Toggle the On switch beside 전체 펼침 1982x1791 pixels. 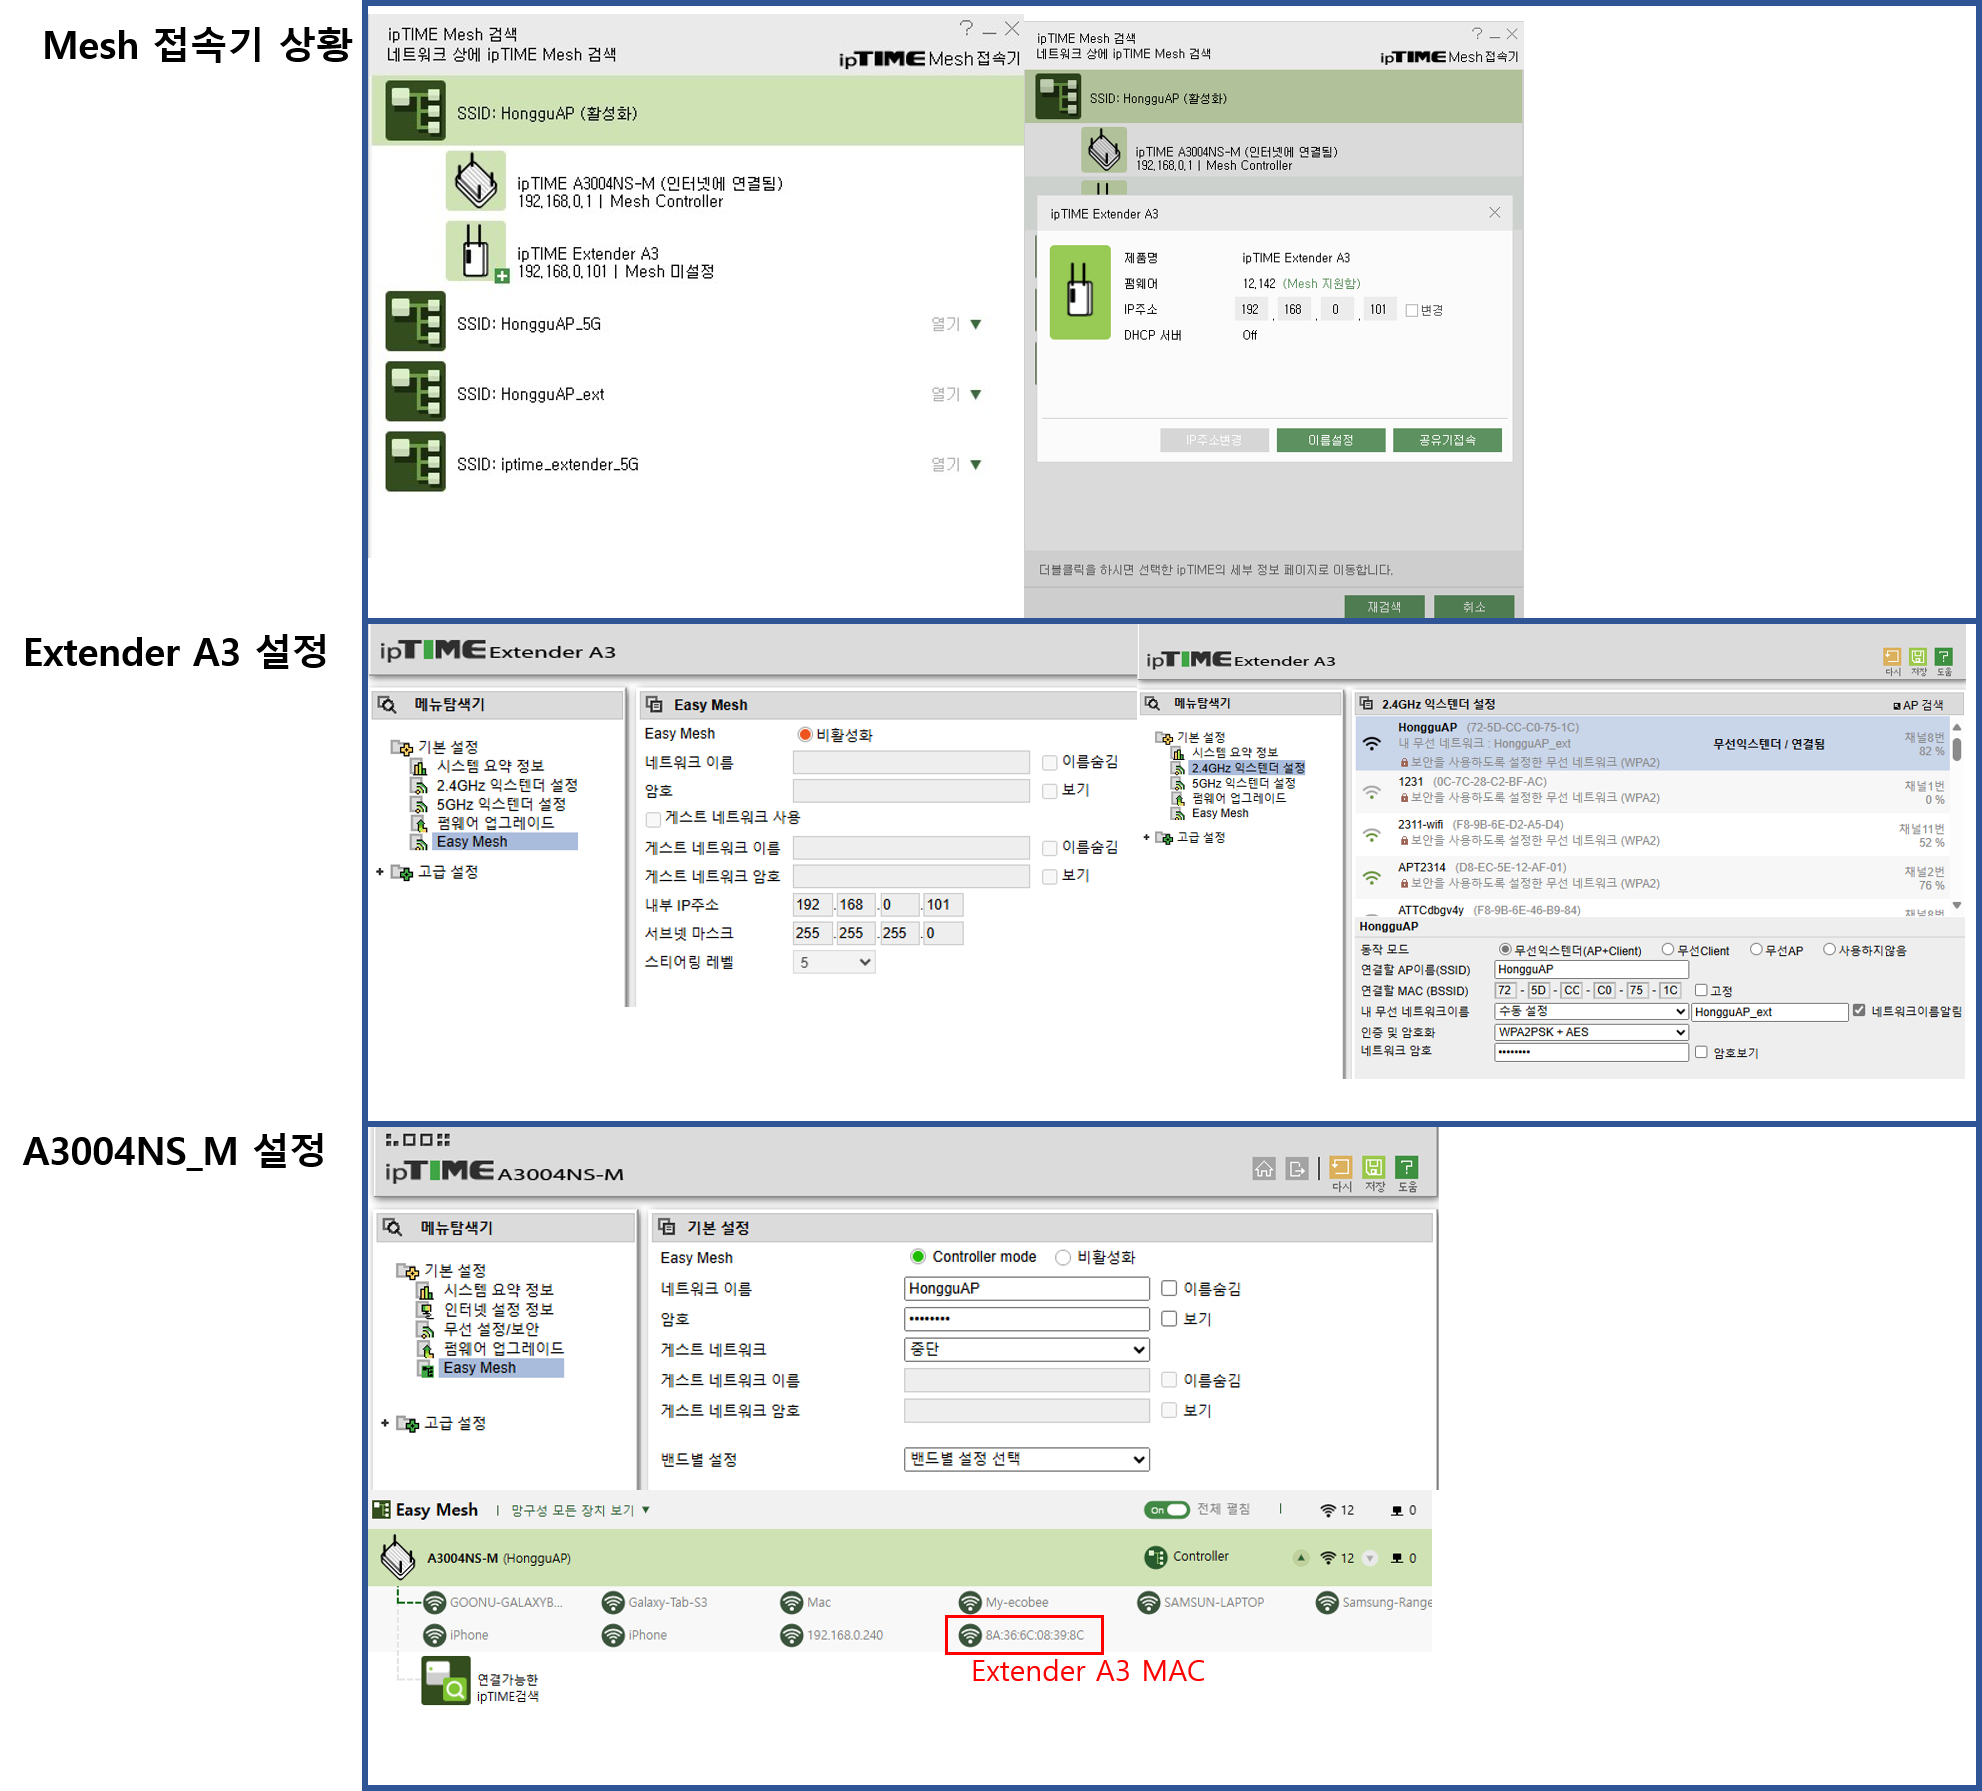[x=1167, y=1510]
